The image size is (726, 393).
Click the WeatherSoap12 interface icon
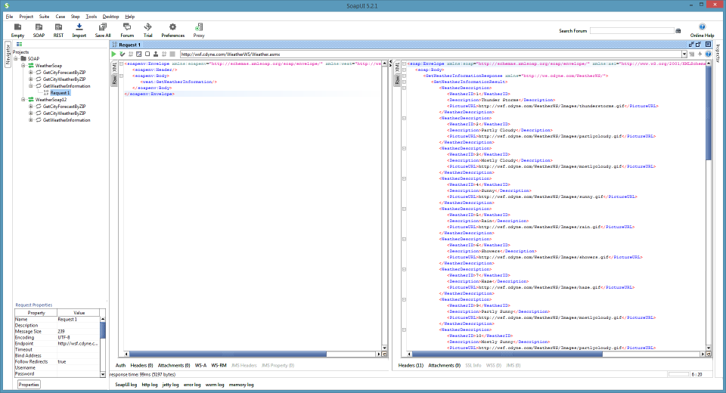coord(31,100)
